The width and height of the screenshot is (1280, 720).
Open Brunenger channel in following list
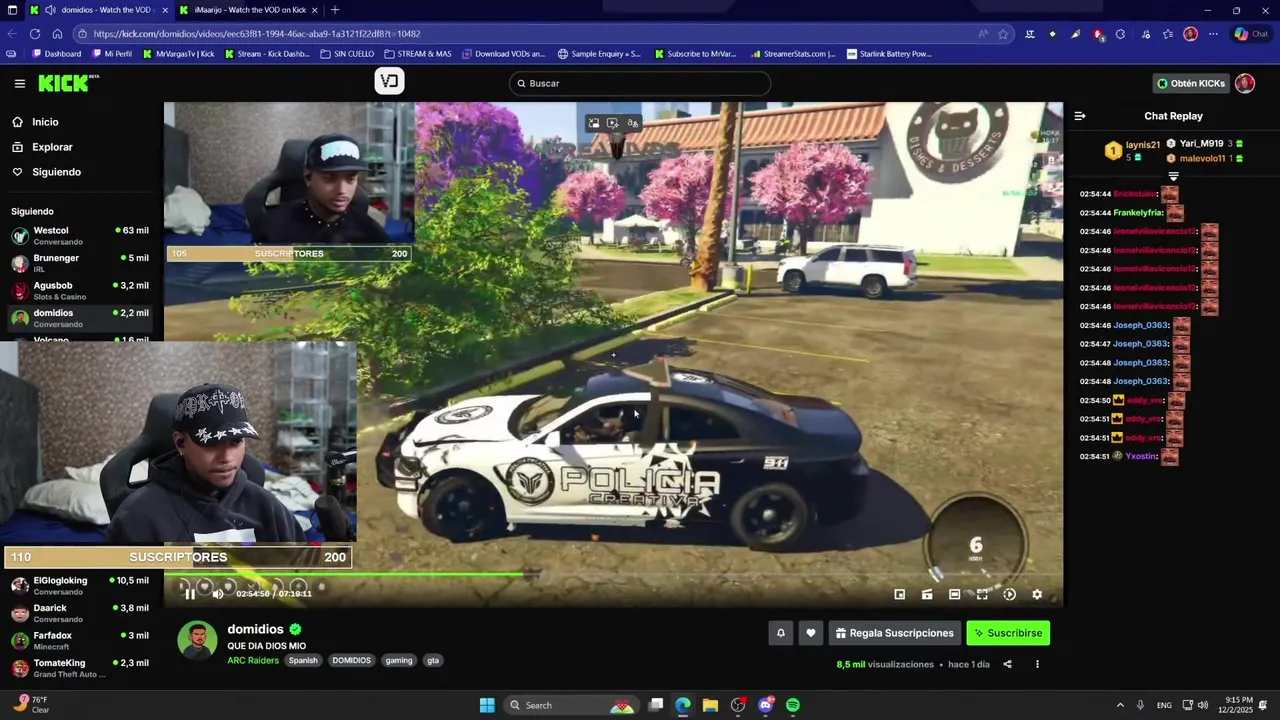pos(80,263)
